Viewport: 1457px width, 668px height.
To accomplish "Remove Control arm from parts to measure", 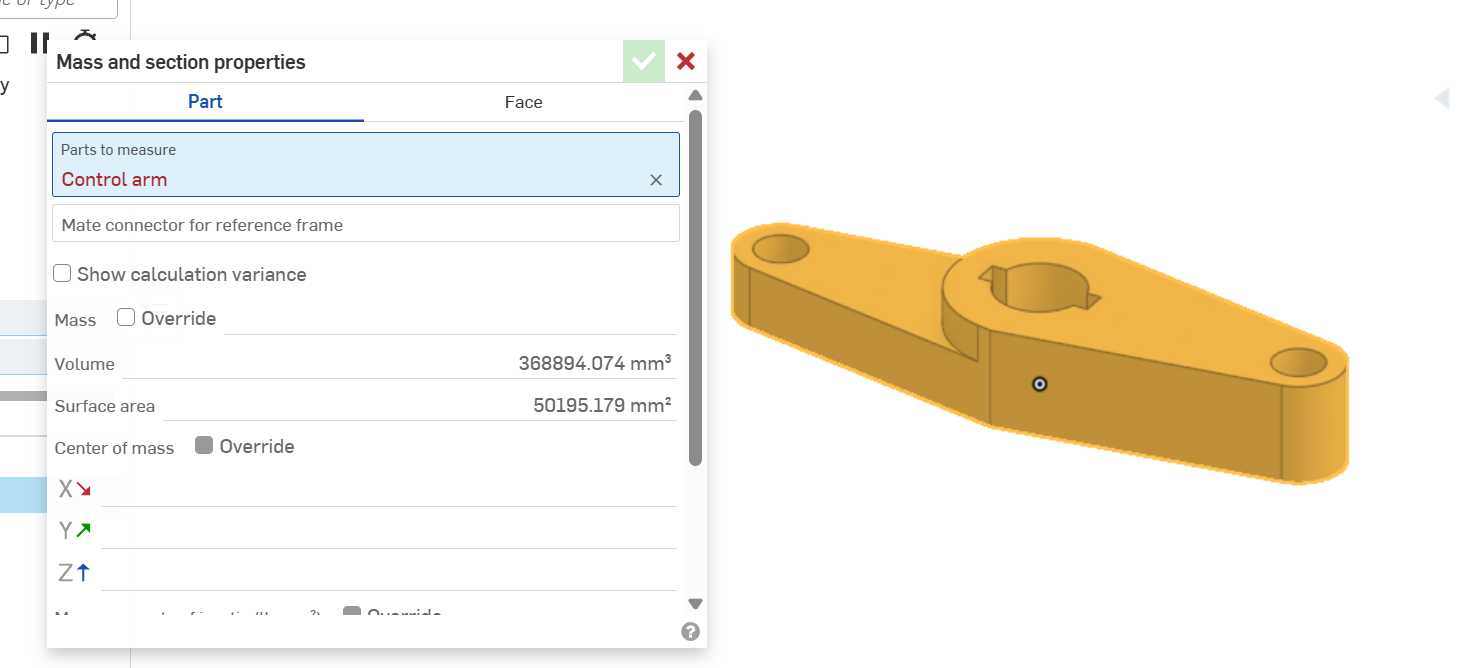I will click(x=656, y=180).
